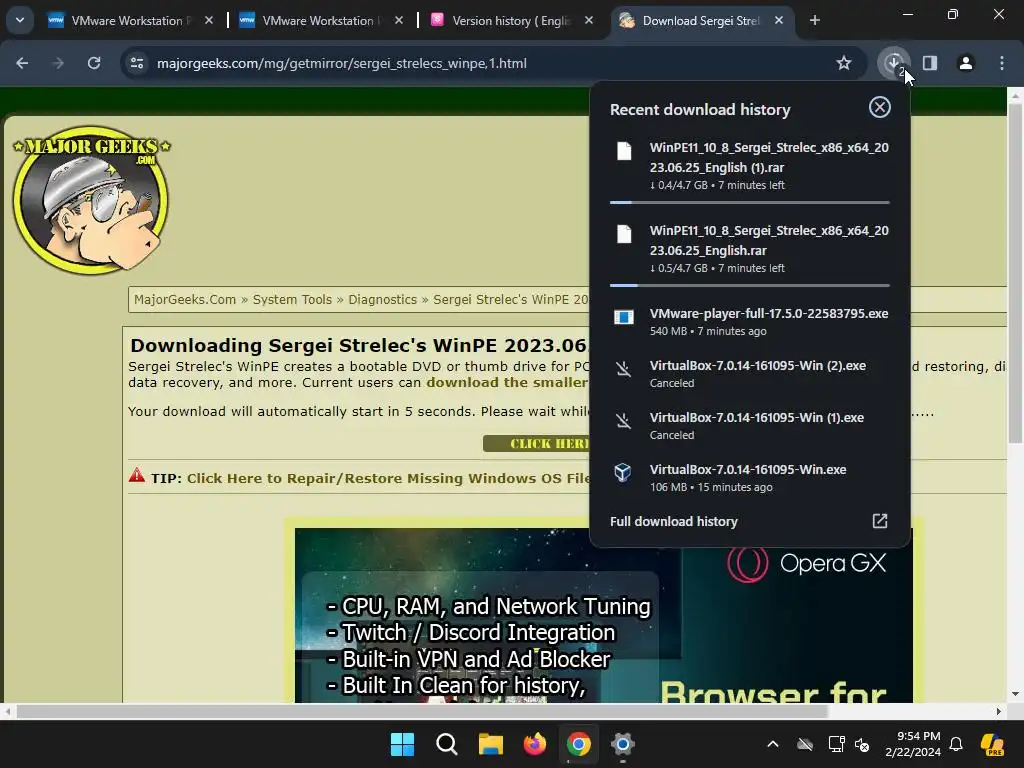
Task: Open System Tools breadcrumb link
Action: (x=292, y=300)
